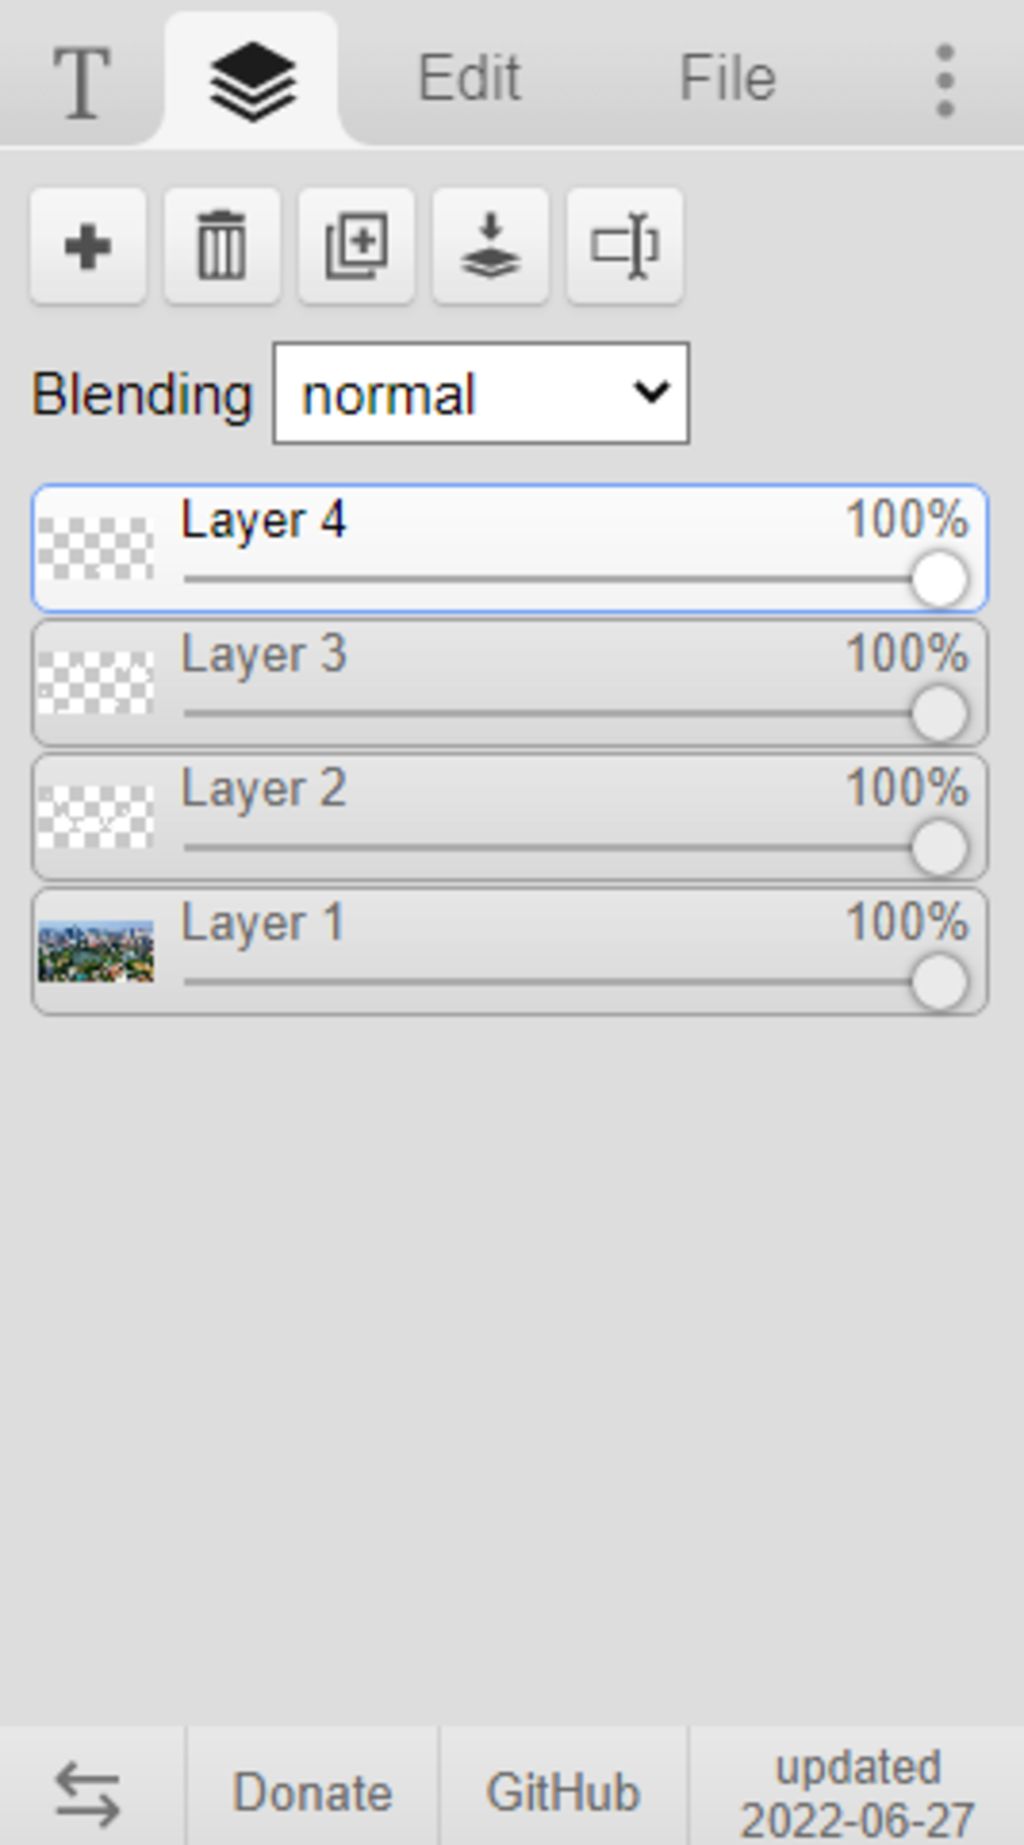Open the three-dot more options menu
1024x1845 pixels.
944,80
